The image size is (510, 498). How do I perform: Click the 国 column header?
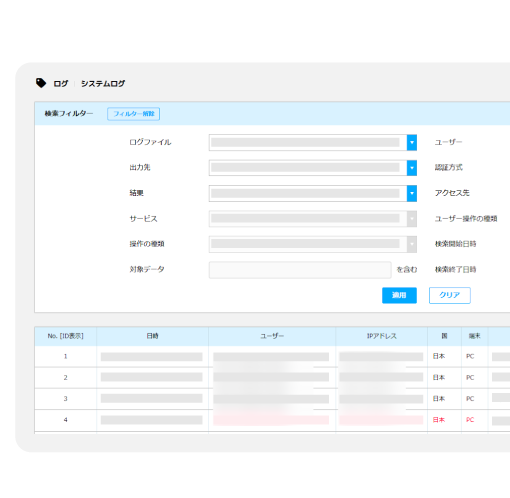[444, 336]
